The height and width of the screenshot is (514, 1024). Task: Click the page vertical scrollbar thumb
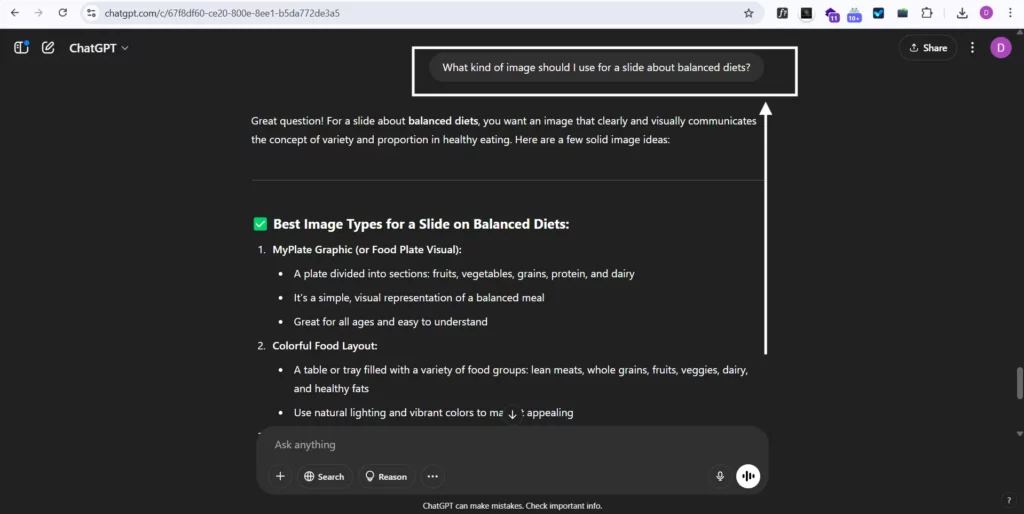1019,382
